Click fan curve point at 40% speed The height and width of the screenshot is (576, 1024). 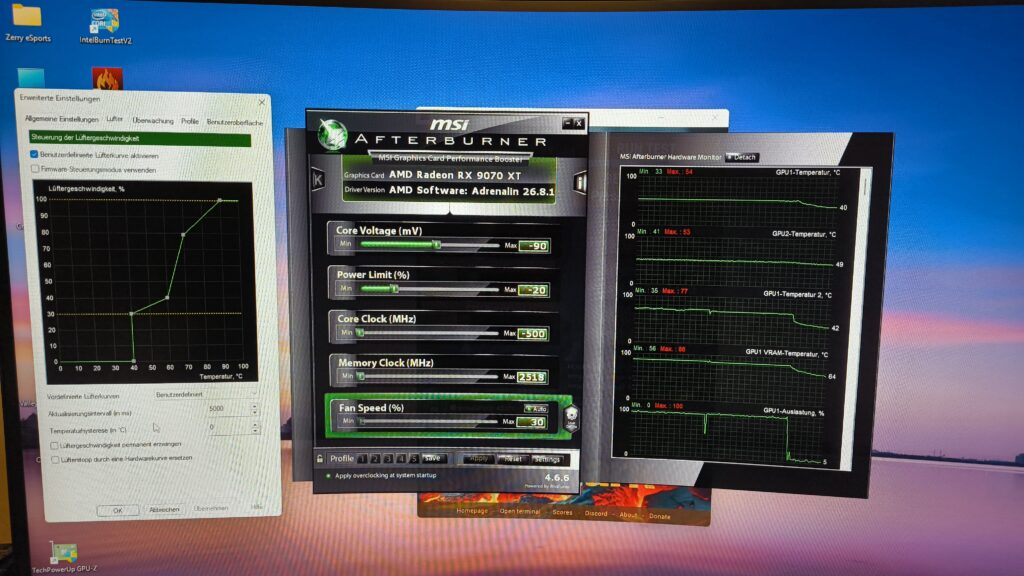(168, 298)
